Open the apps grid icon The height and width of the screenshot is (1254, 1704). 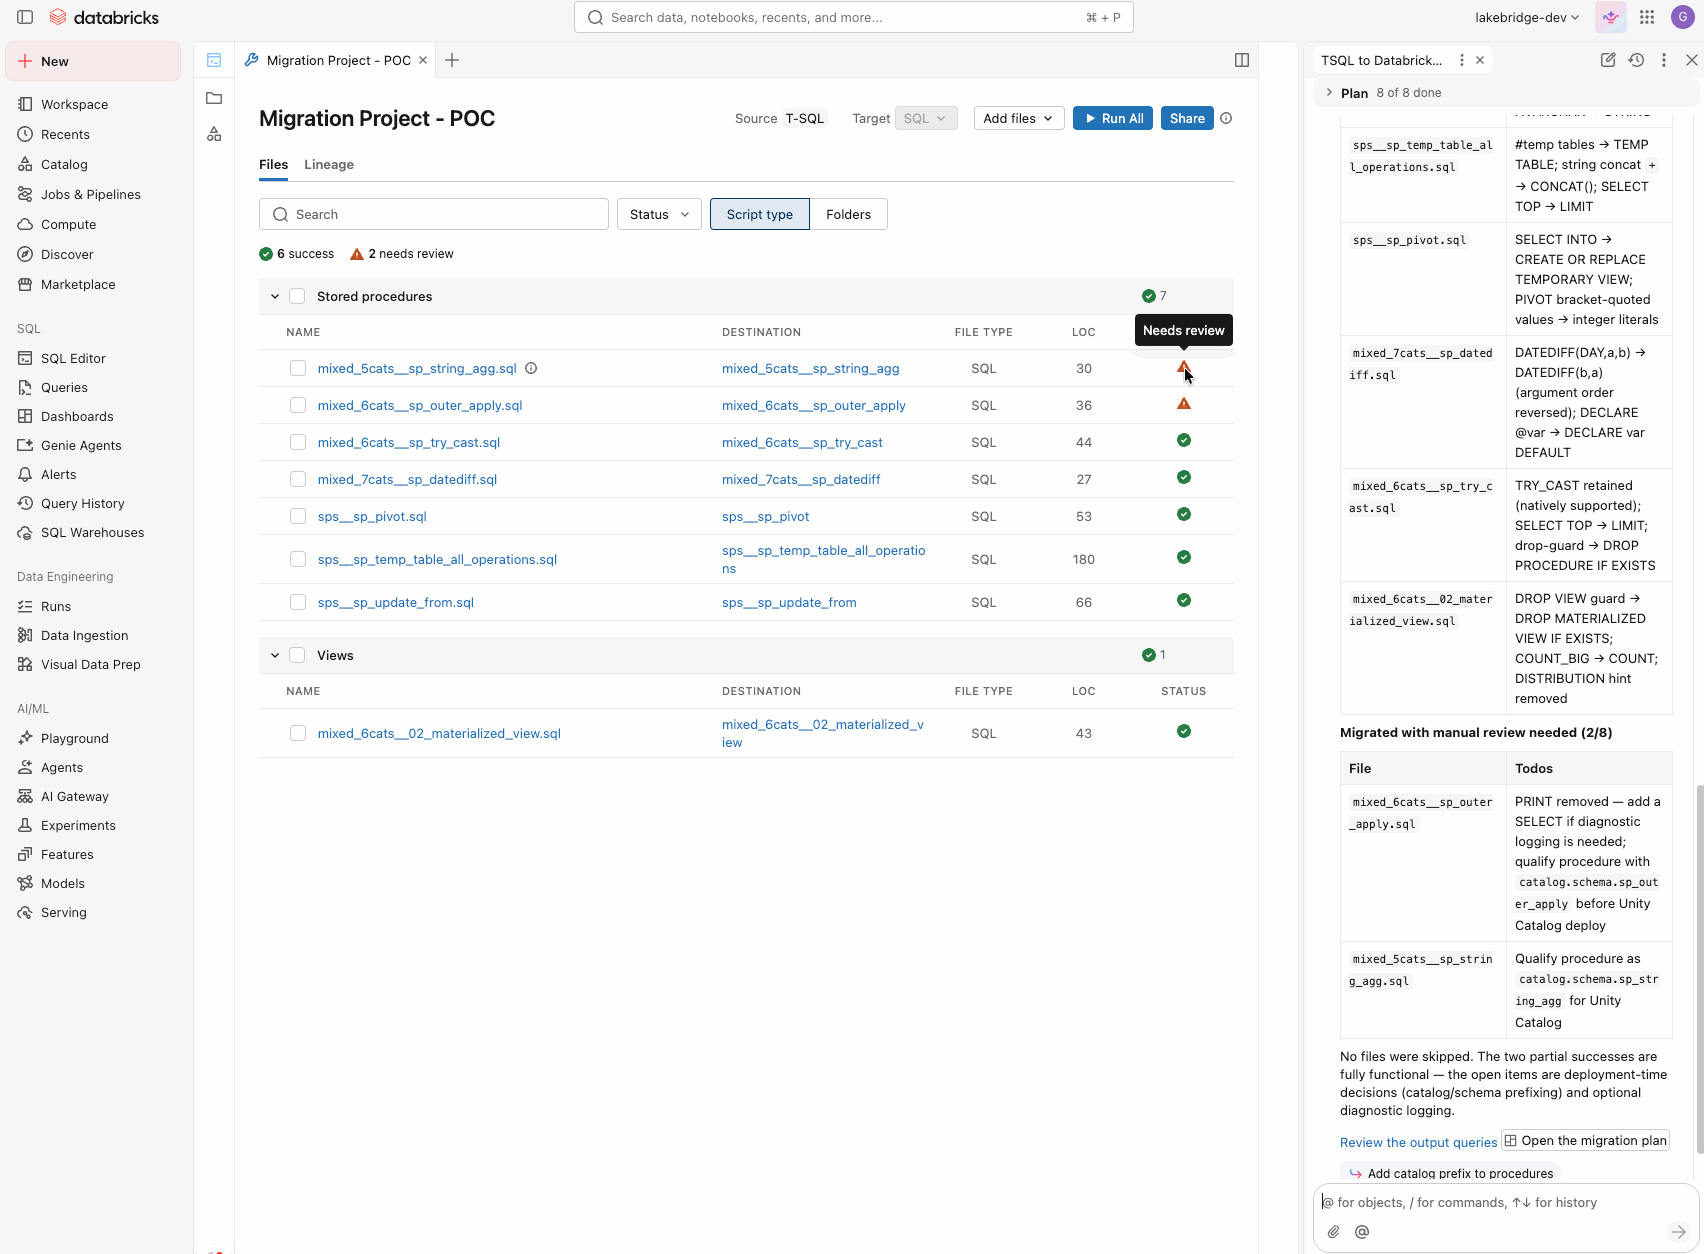point(1647,17)
